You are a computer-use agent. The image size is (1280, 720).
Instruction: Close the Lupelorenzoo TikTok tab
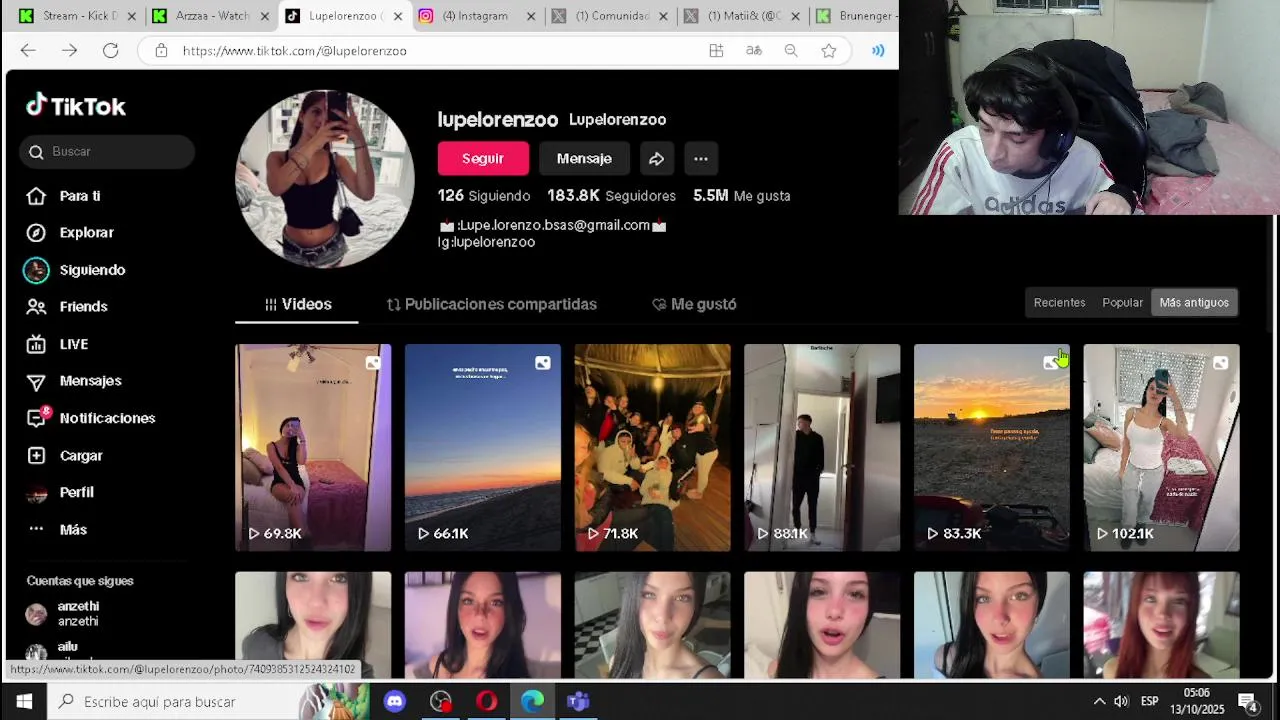398,16
